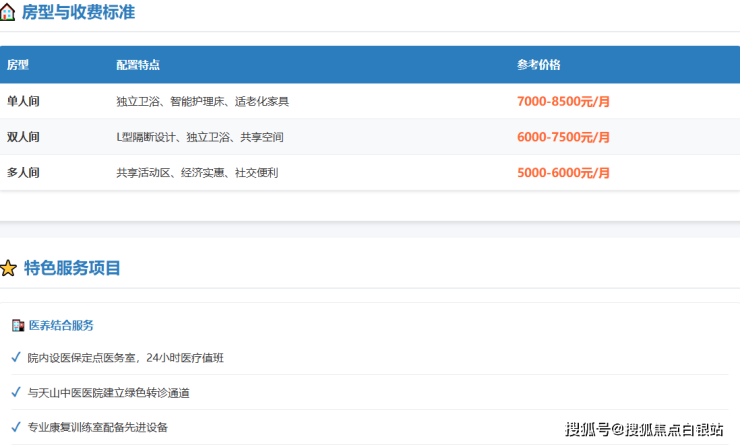740x445 pixels.
Task: Click the checkmark before 专业康复训练室
Action: [x=15, y=426]
